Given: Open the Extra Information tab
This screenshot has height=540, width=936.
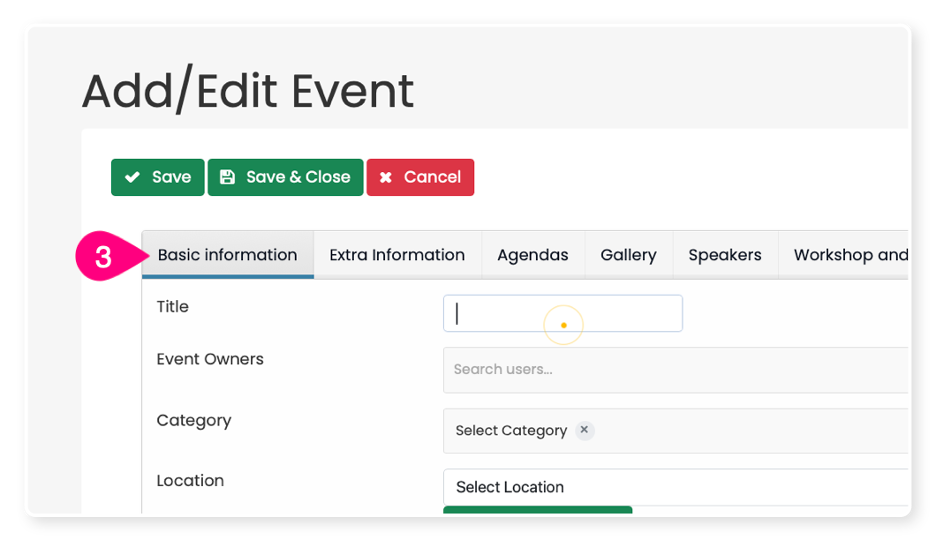Looking at the screenshot, I should pos(397,255).
